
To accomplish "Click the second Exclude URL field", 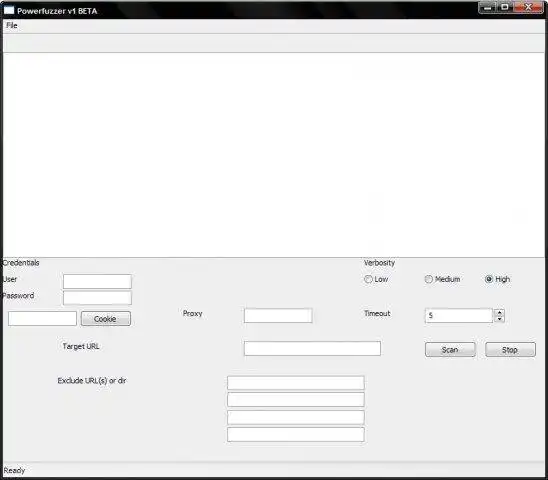I will (296, 400).
